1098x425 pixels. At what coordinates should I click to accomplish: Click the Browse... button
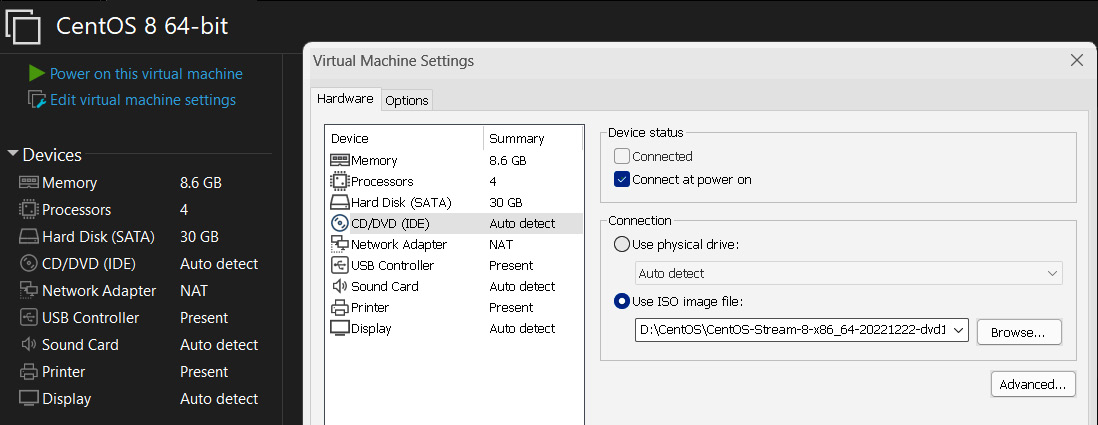point(1019,333)
